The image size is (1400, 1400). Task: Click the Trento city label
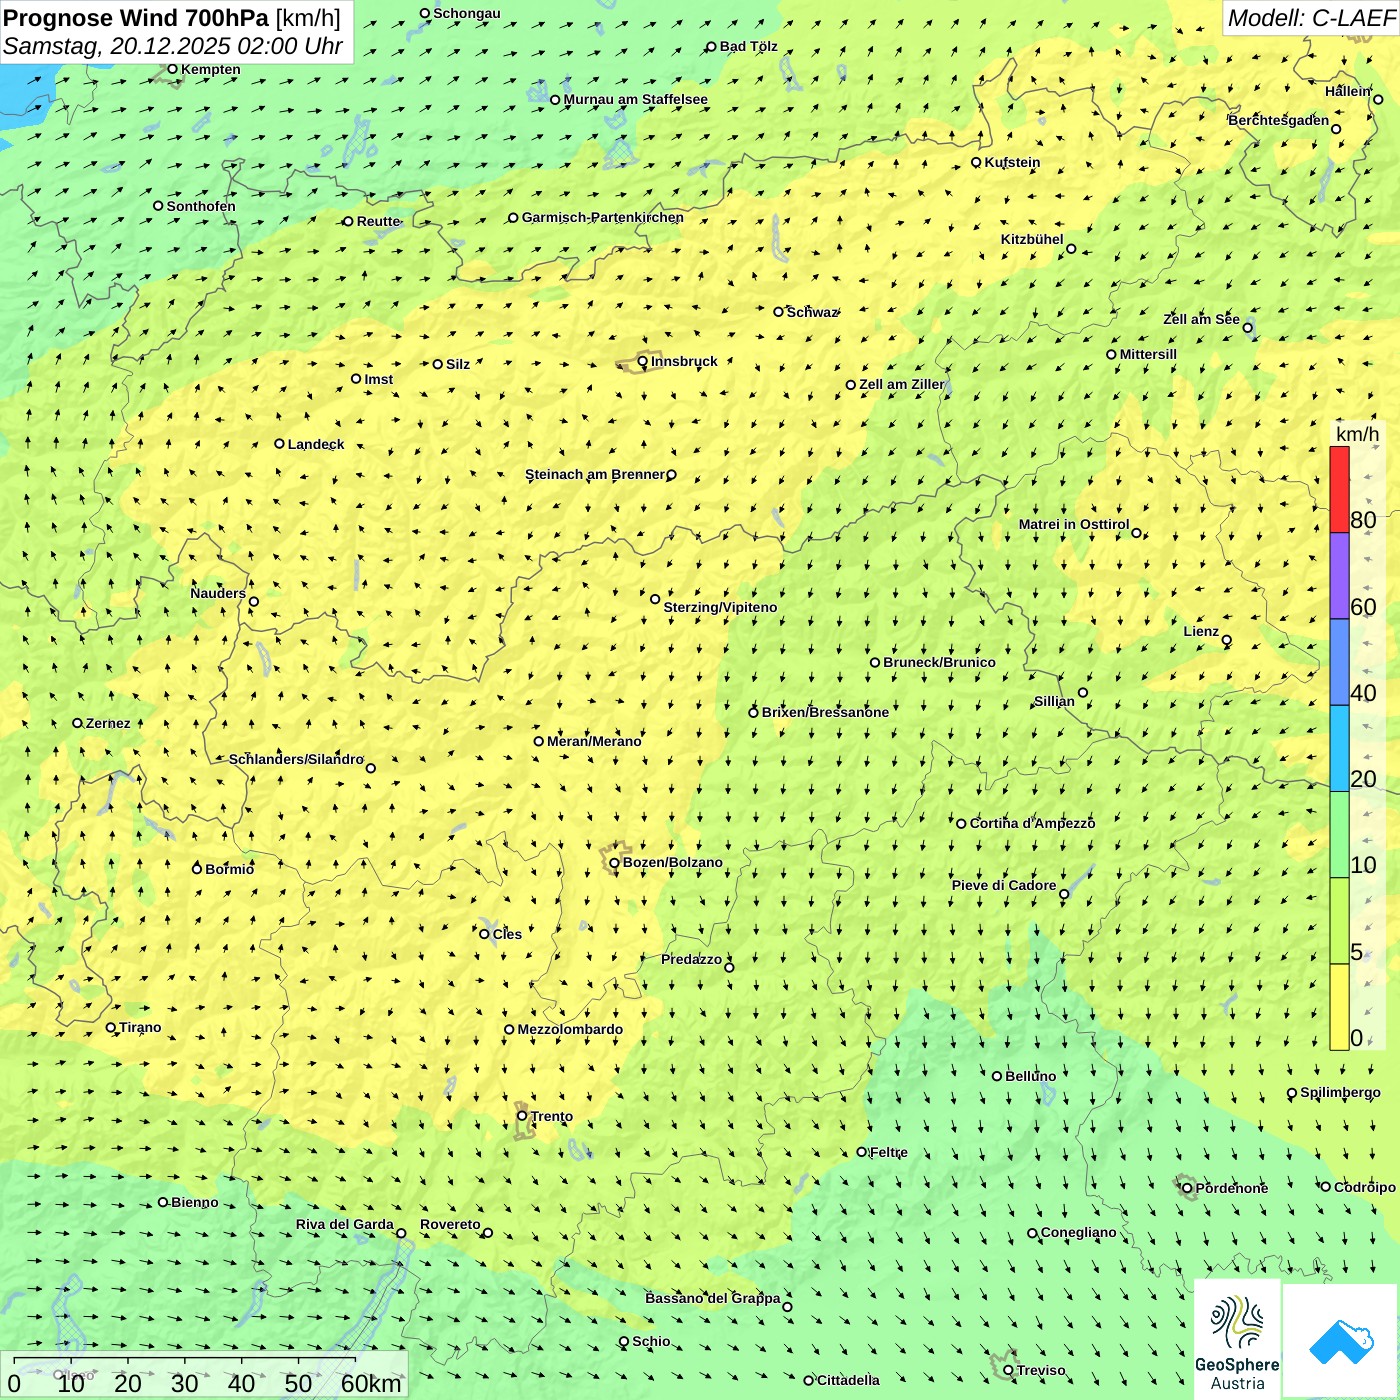pos(552,1116)
